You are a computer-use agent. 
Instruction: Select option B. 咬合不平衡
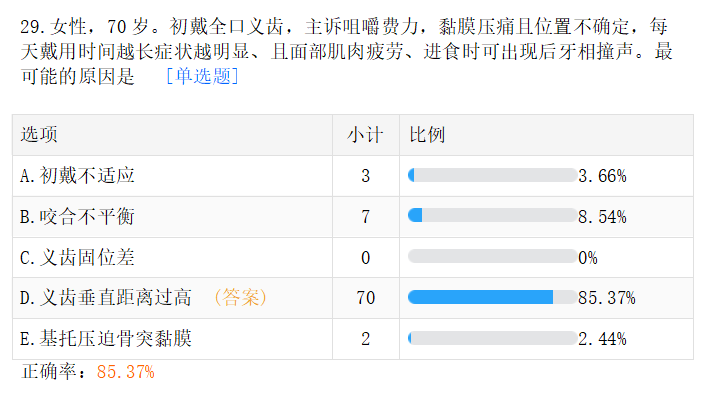point(78,216)
